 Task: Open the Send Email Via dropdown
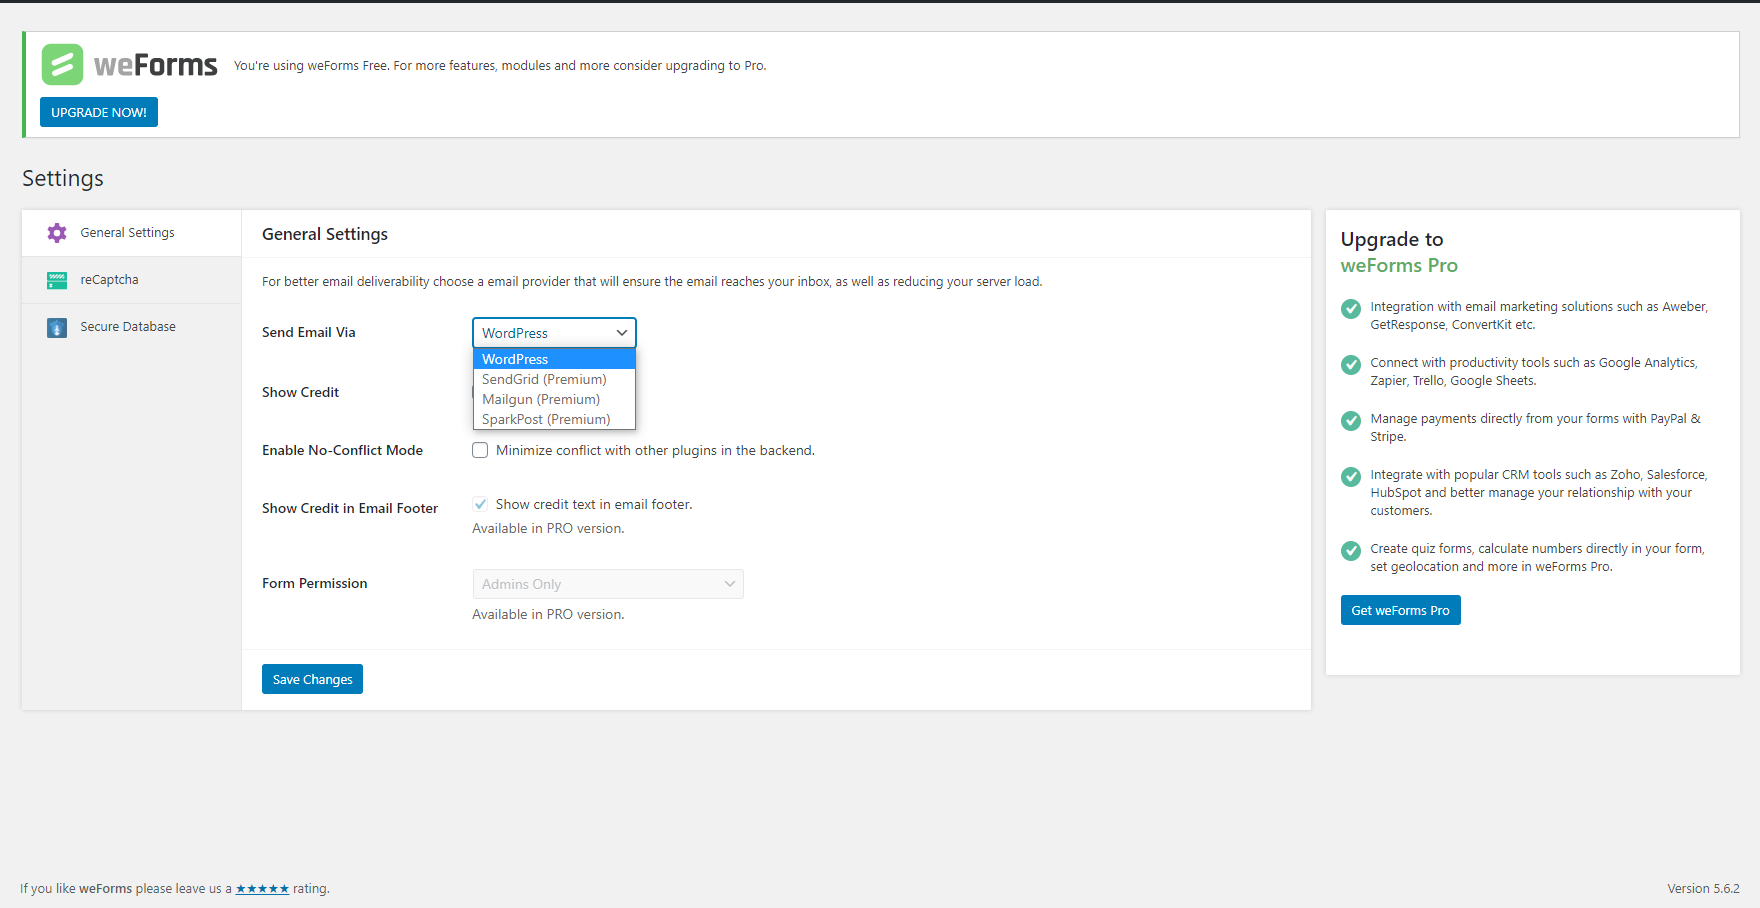(x=554, y=333)
